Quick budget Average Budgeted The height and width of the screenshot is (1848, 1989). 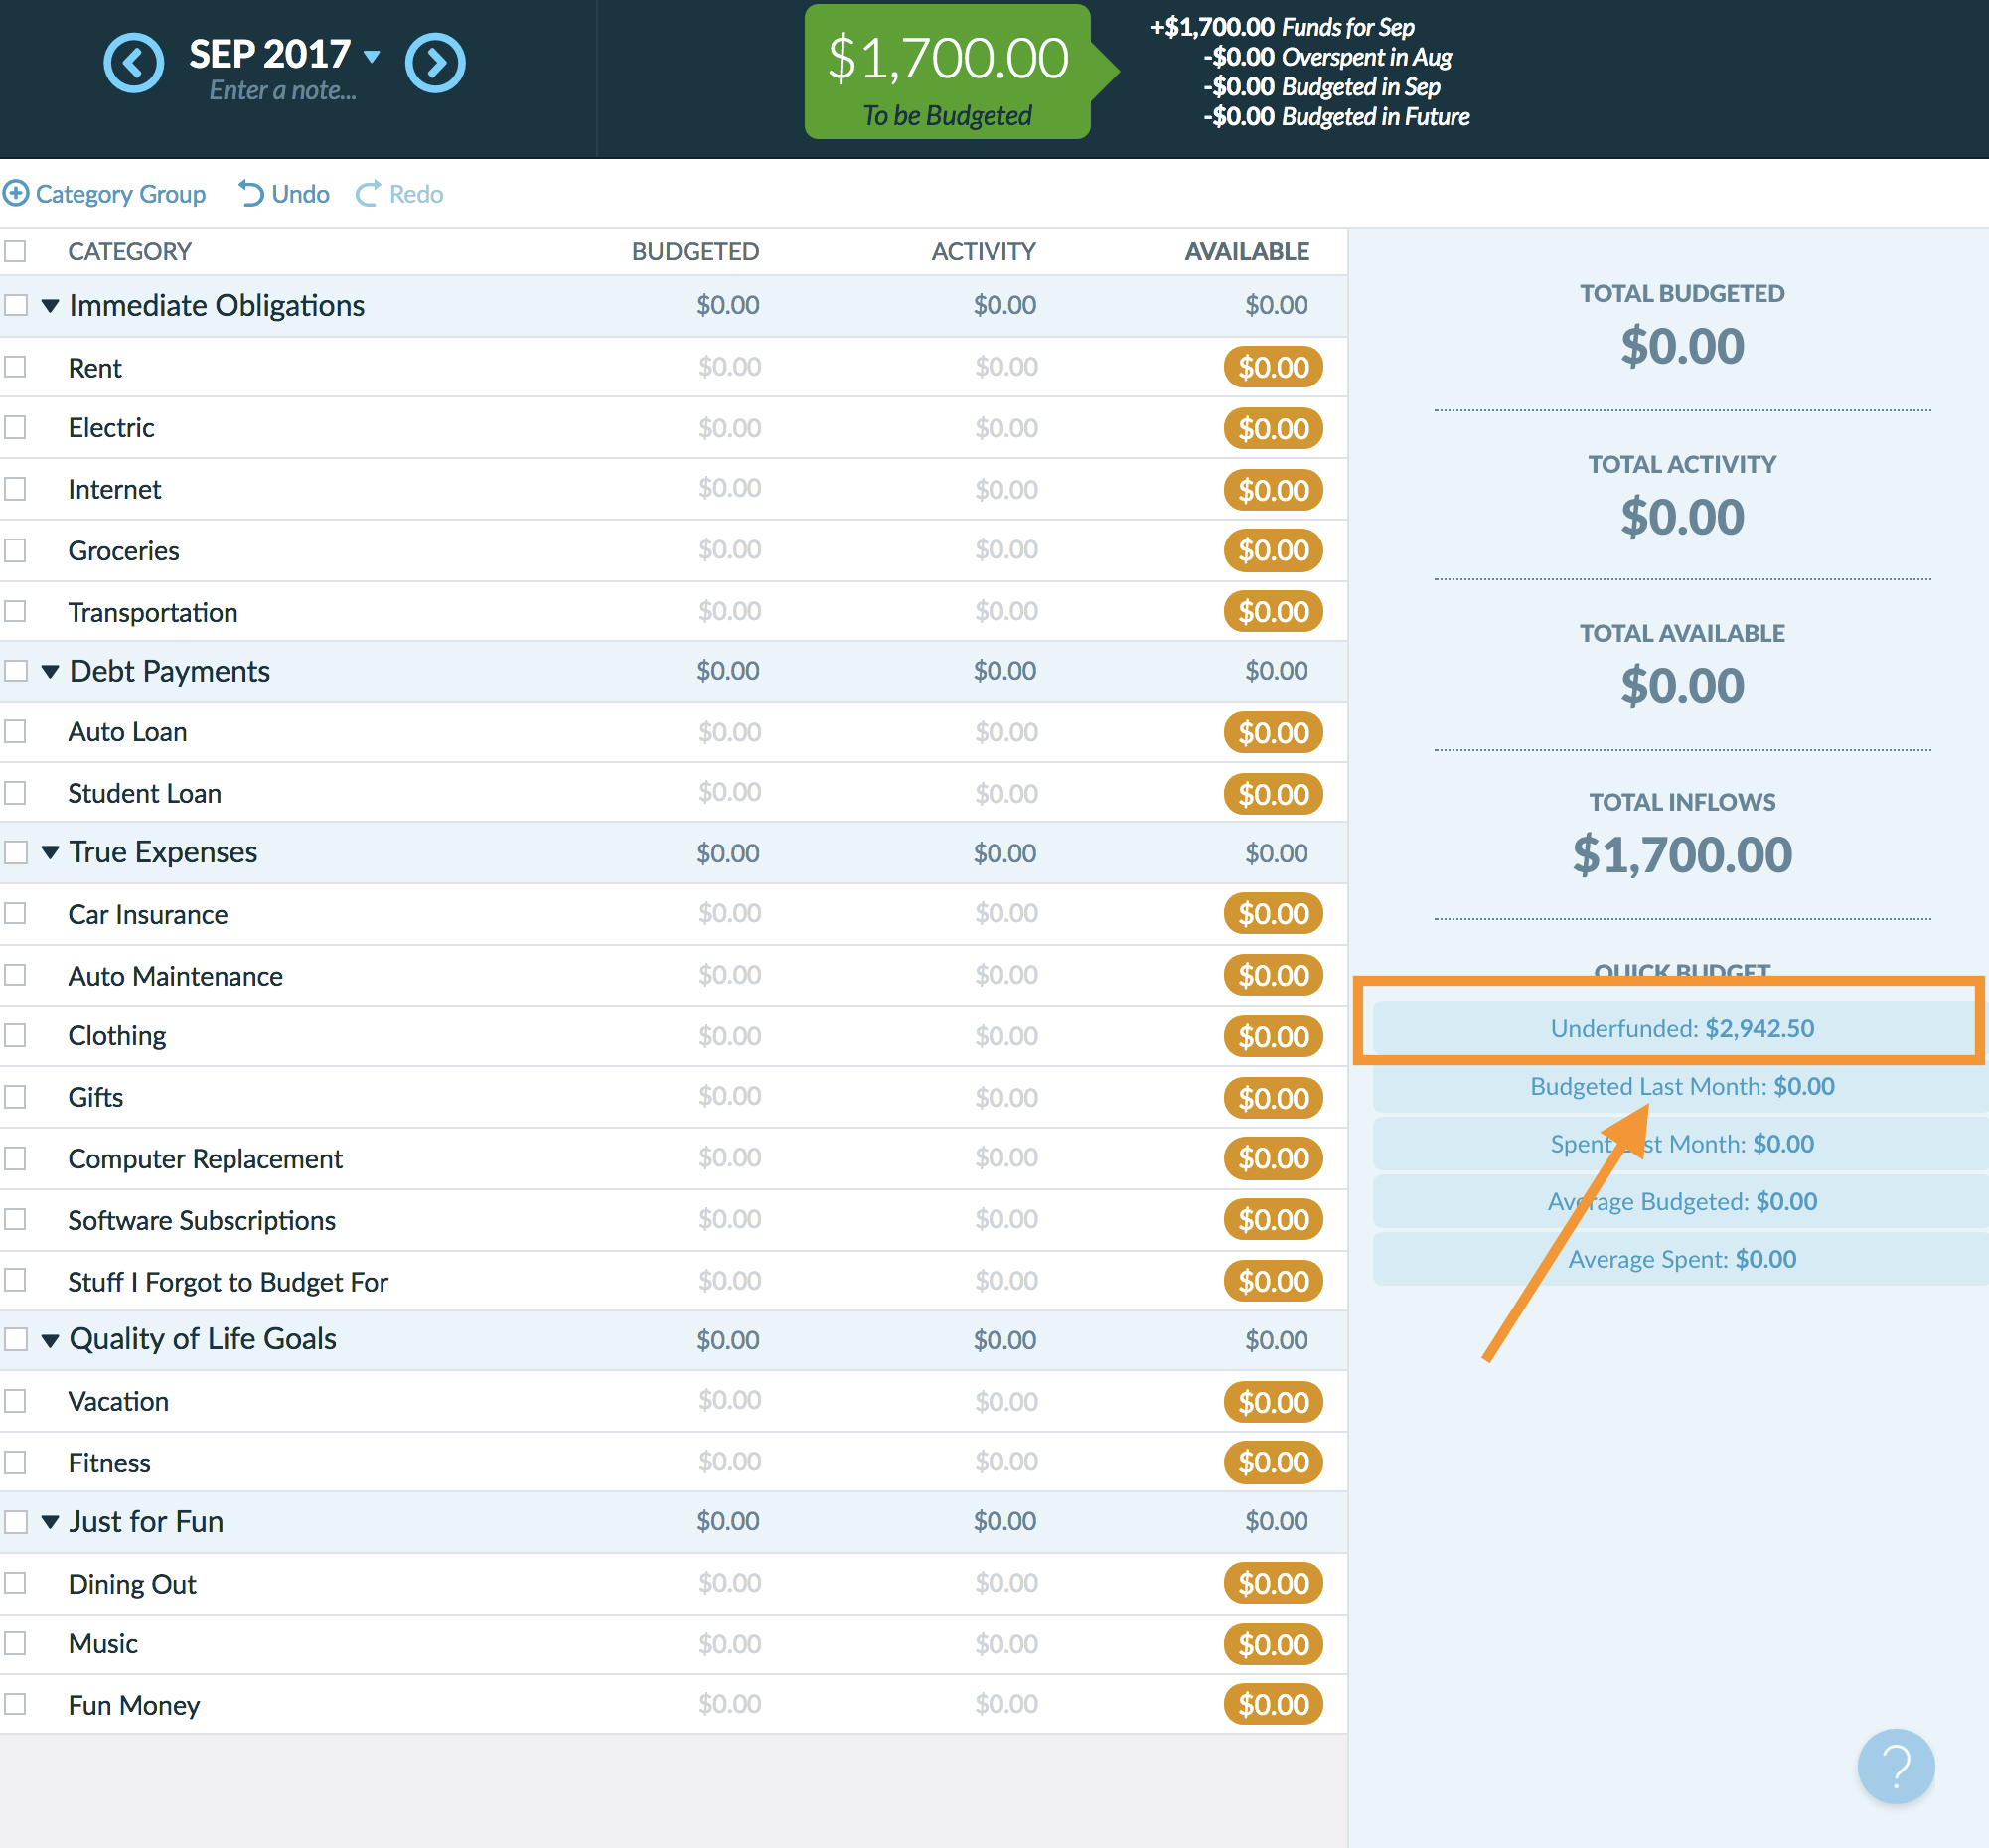pyautogui.click(x=1679, y=1202)
